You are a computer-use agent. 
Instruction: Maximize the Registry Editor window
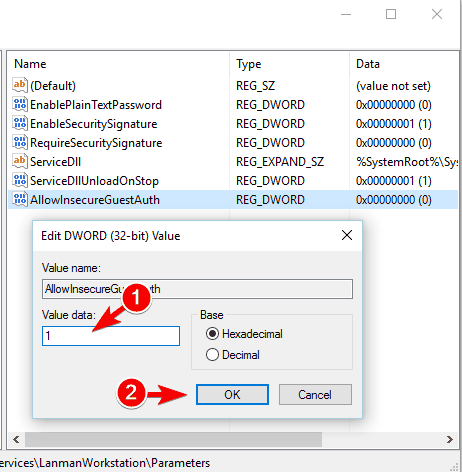click(391, 14)
